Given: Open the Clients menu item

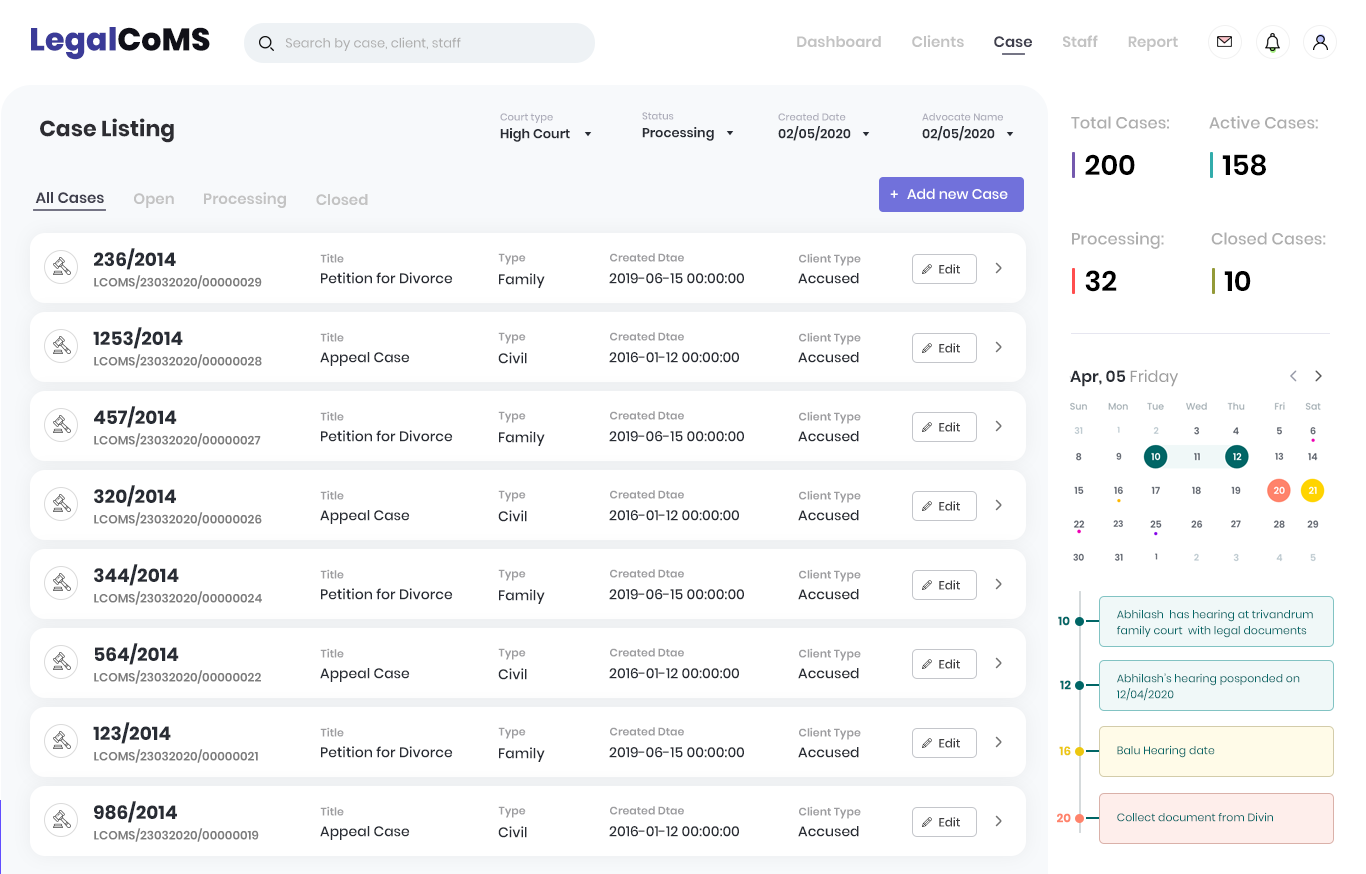Looking at the screenshot, I should point(937,42).
